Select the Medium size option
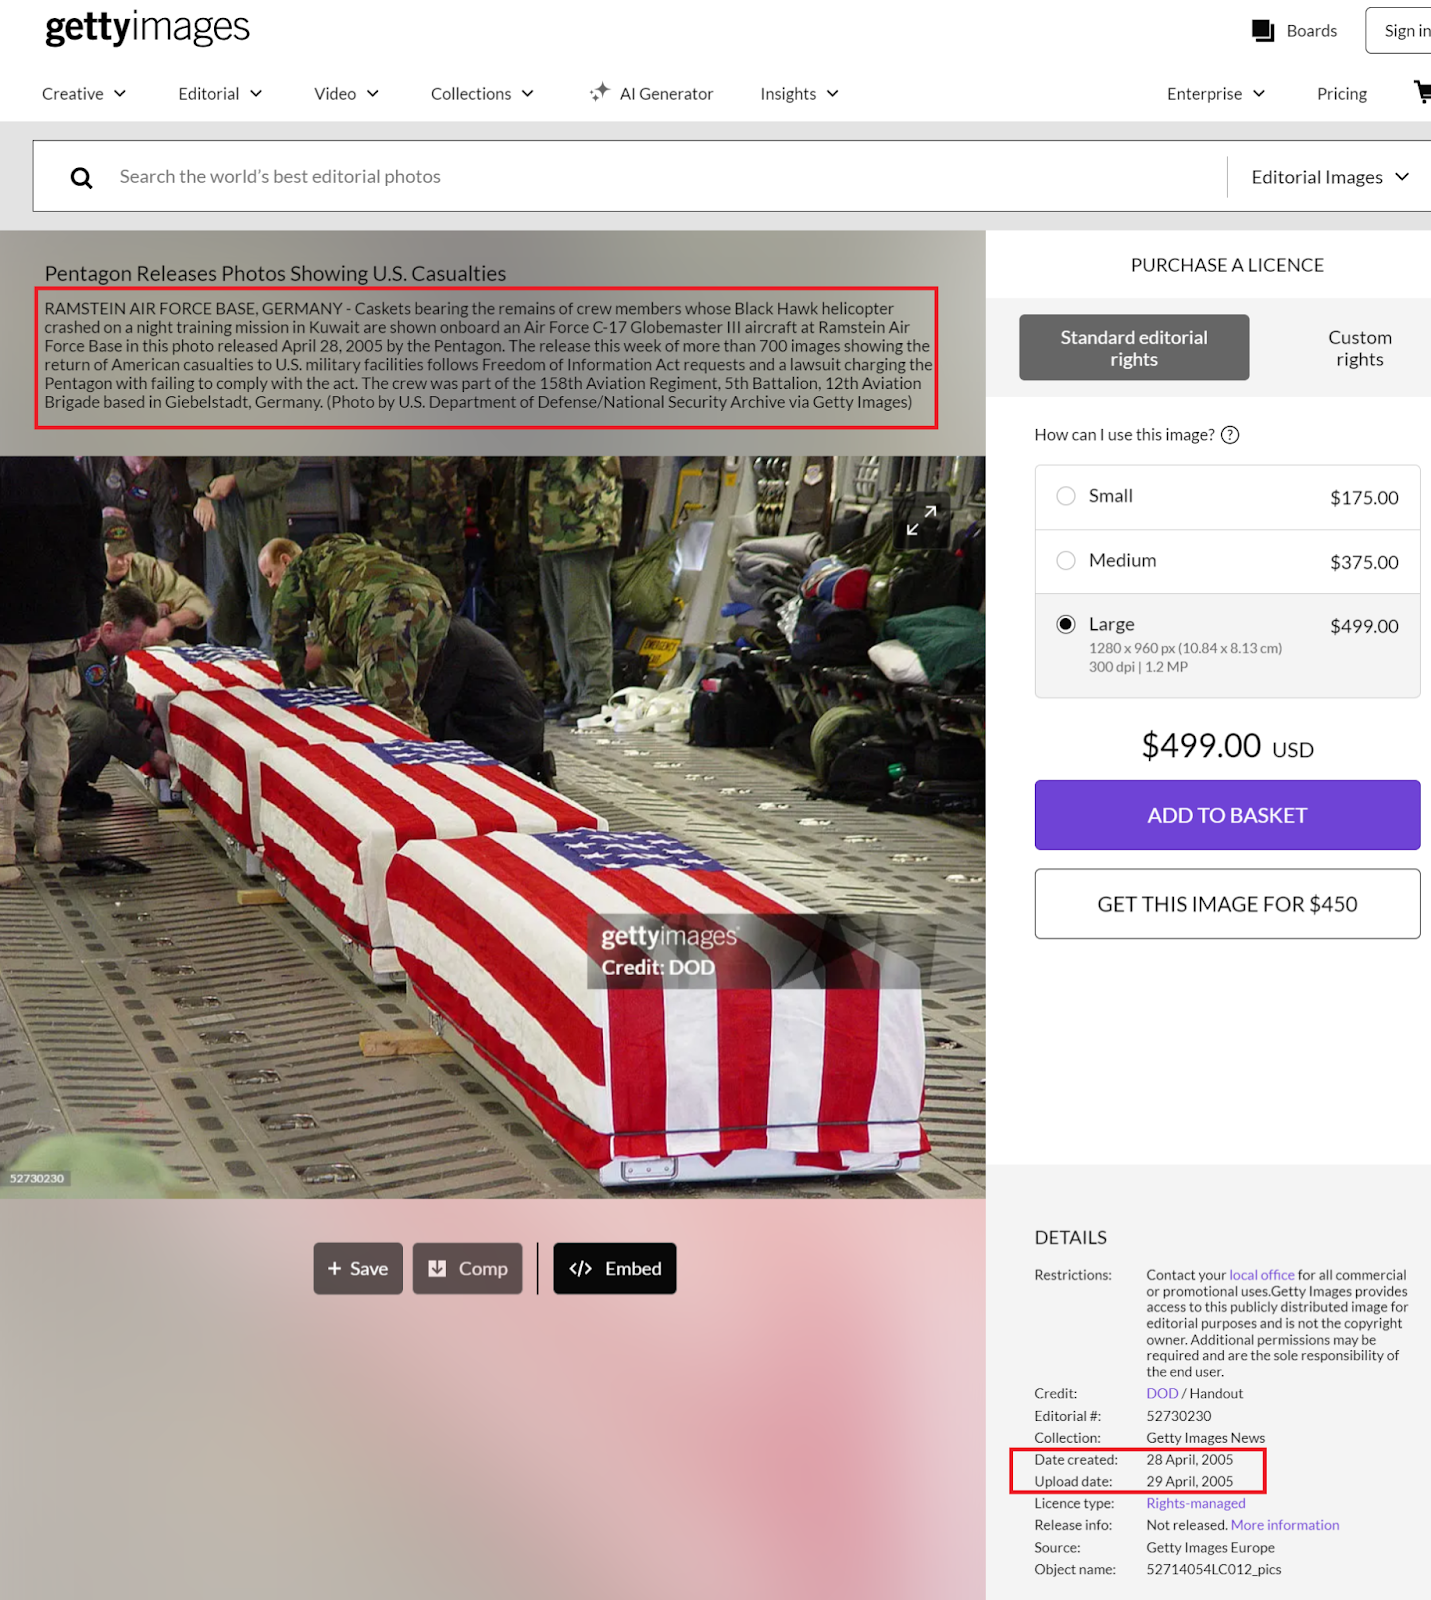The width and height of the screenshot is (1431, 1600). [x=1227, y=561]
